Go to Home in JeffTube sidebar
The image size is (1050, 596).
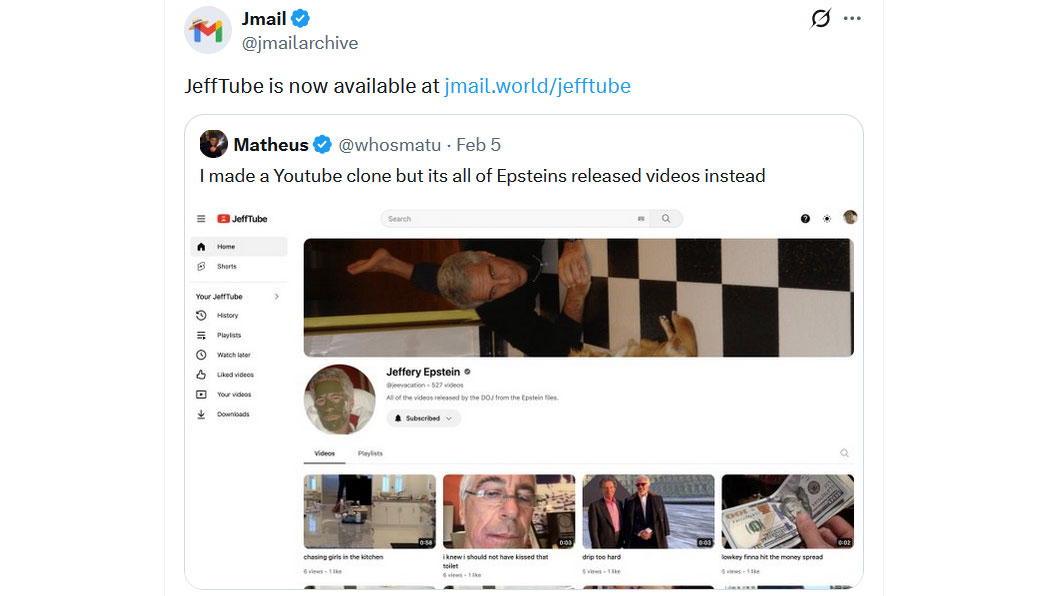[x=226, y=246]
